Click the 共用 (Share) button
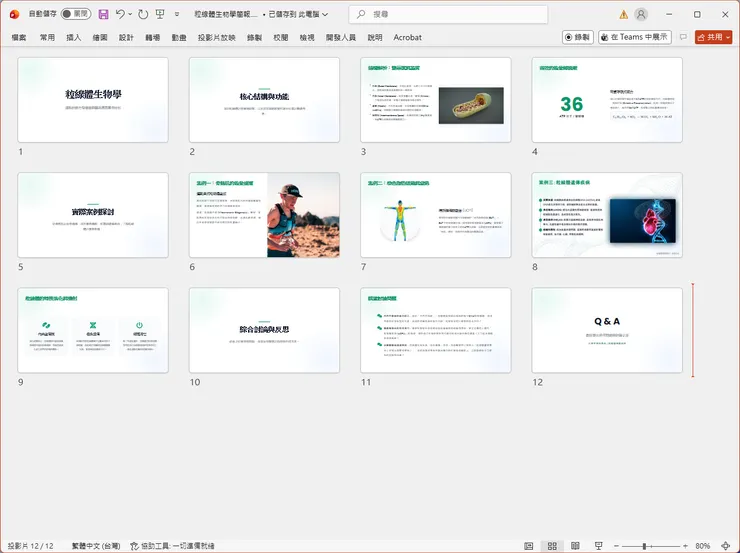 (x=710, y=37)
